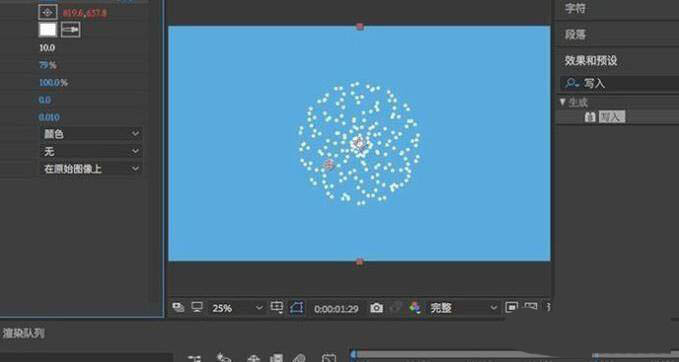This screenshot has height=362, width=679.
Task: Click the 0.010 spacing value
Action: click(49, 117)
